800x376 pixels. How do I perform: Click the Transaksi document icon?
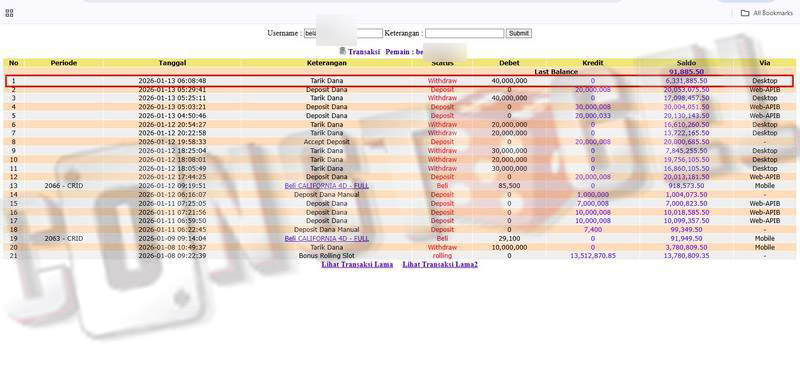pos(343,51)
